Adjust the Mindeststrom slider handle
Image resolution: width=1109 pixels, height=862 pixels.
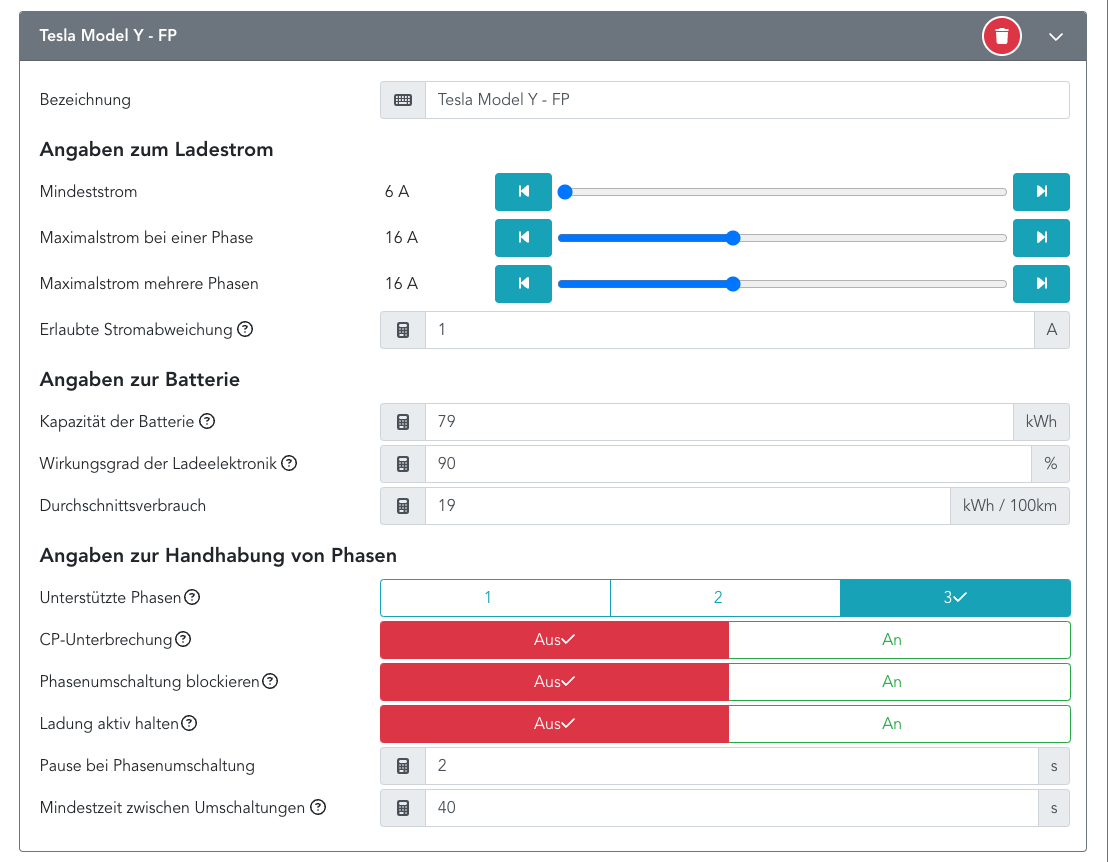coord(565,192)
